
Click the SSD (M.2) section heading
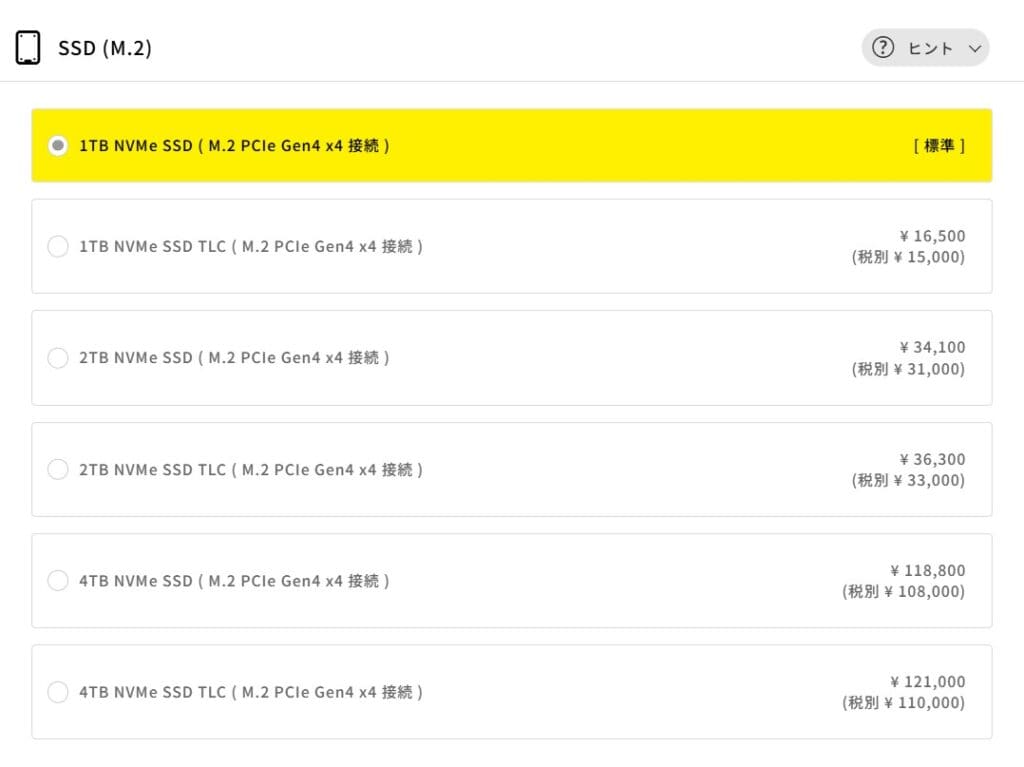(105, 48)
